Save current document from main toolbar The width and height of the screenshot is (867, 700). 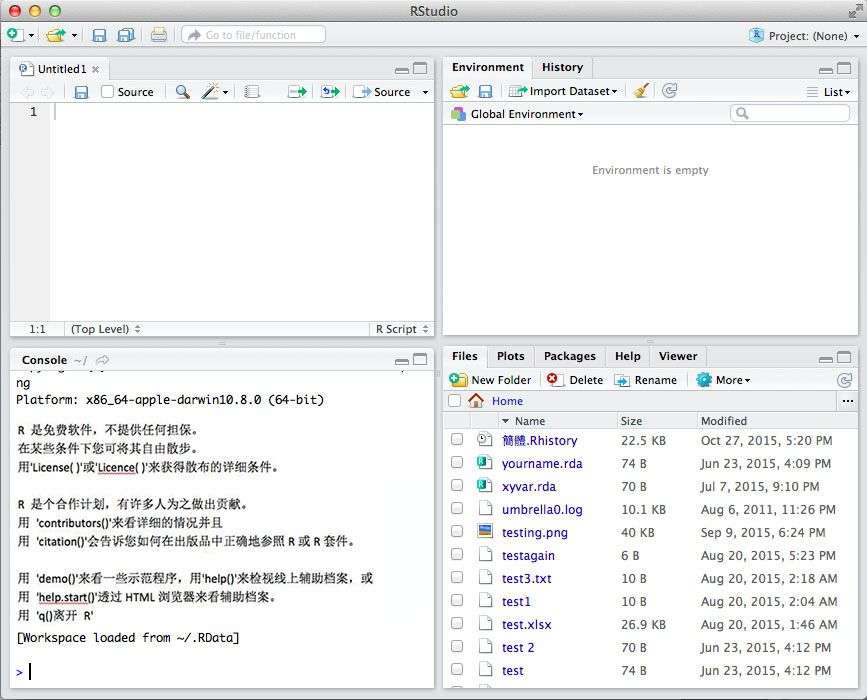(x=99, y=35)
